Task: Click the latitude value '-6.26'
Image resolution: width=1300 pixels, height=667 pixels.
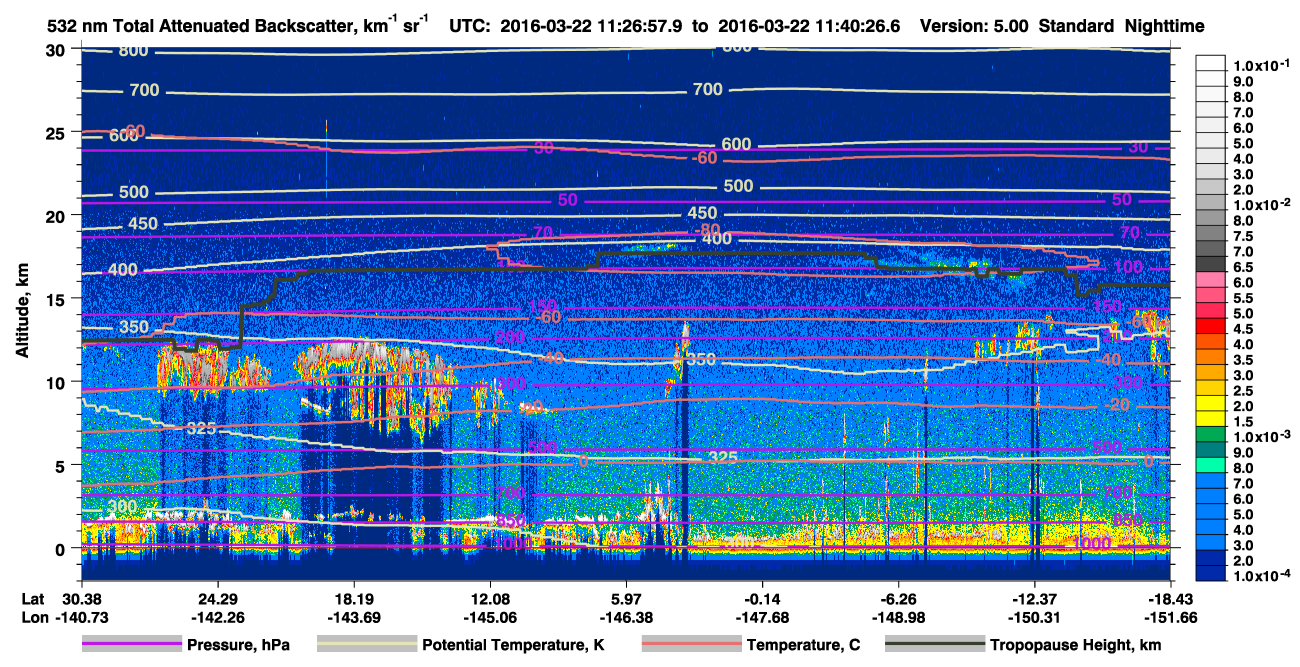Action: click(899, 599)
